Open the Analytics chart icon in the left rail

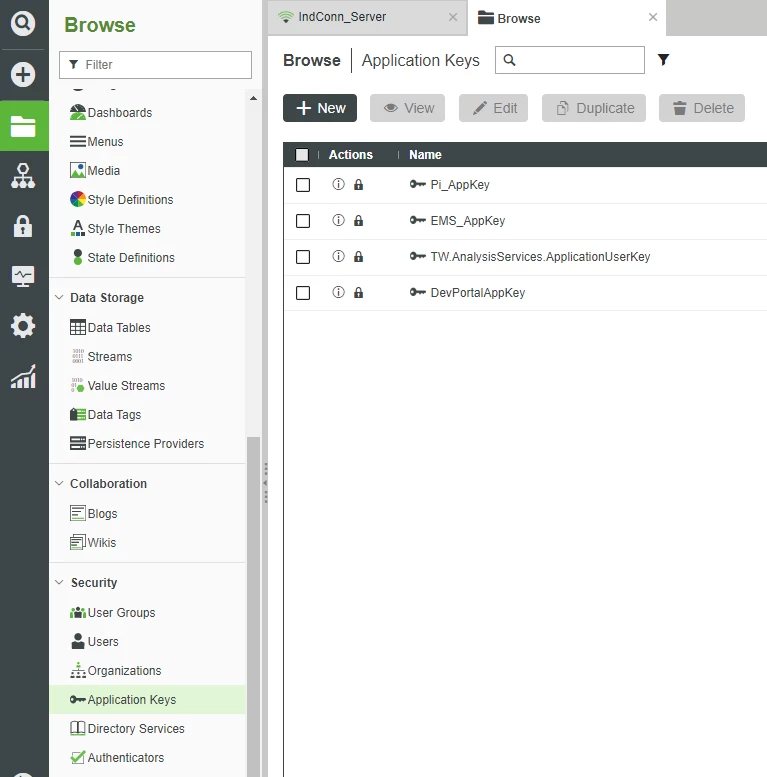point(23,377)
